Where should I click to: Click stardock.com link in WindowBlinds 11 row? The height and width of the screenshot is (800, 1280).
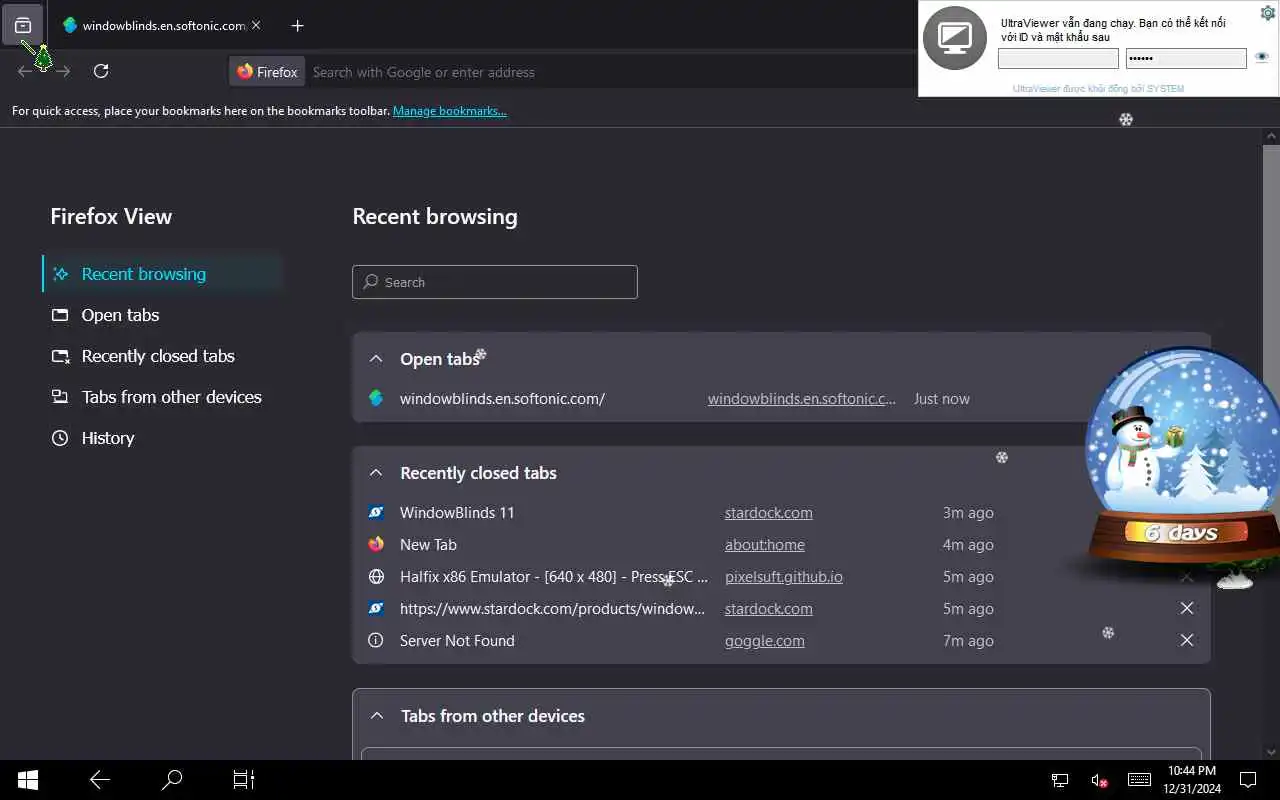pyautogui.click(x=769, y=513)
